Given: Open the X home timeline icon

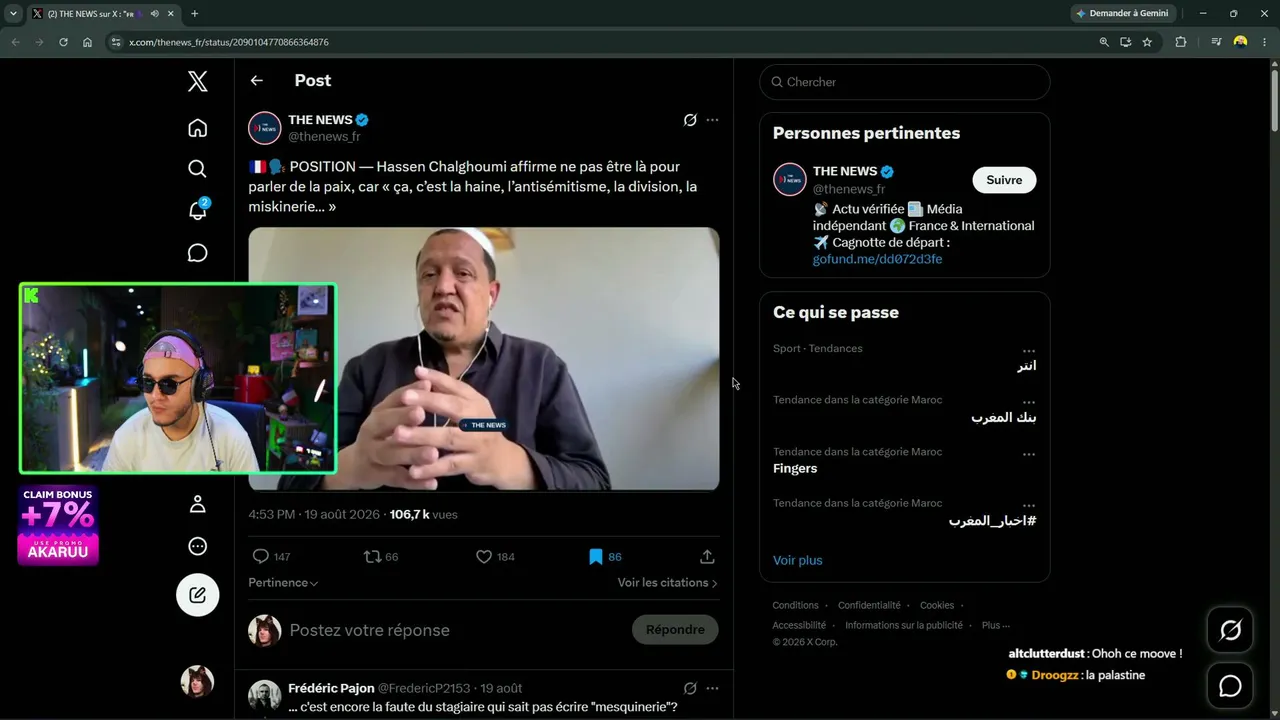Looking at the screenshot, I should pos(198,128).
